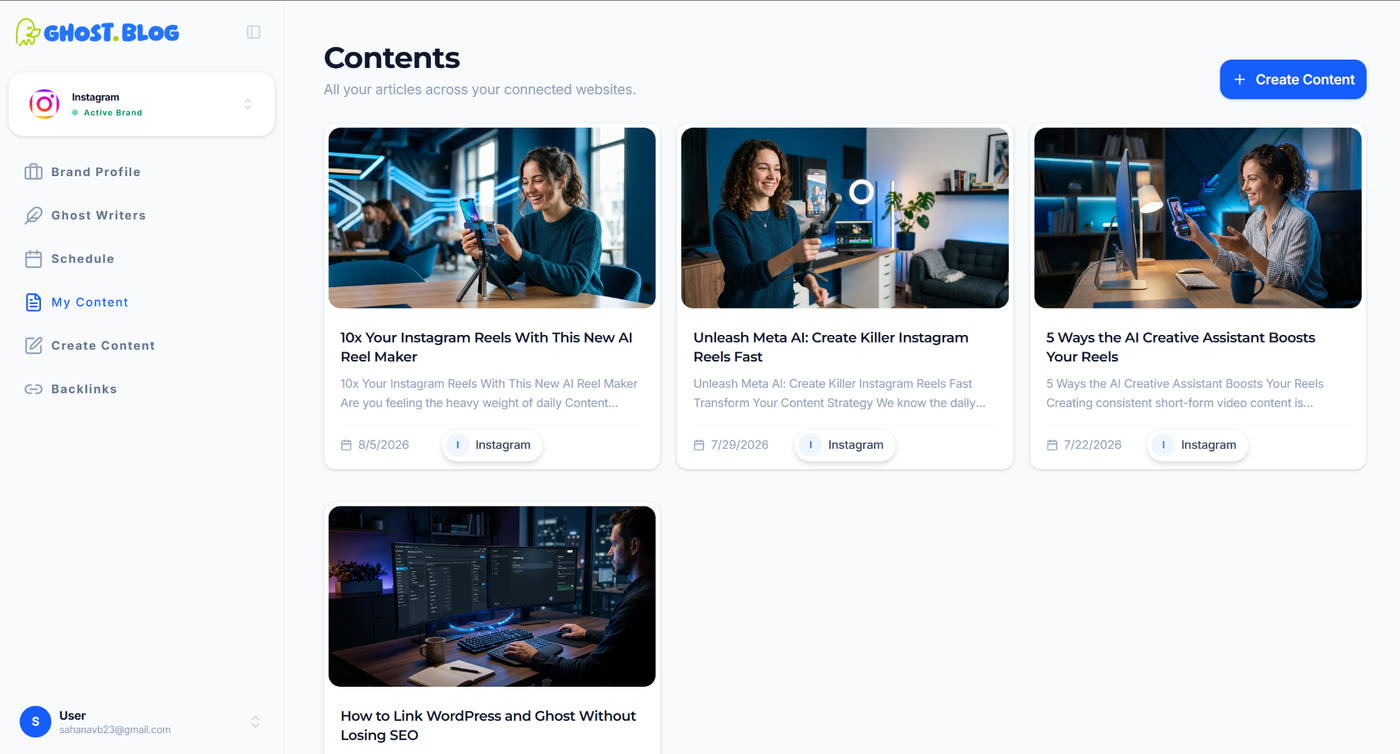Image resolution: width=1400 pixels, height=754 pixels.
Task: Click the date 7/29/2026
Action: [x=740, y=445]
